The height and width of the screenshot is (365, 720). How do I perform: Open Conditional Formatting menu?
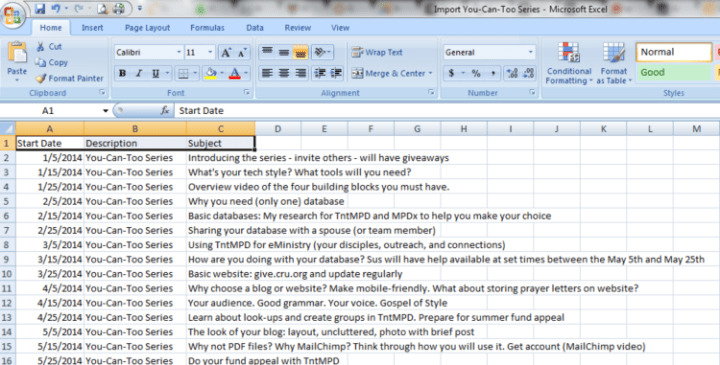click(x=569, y=63)
